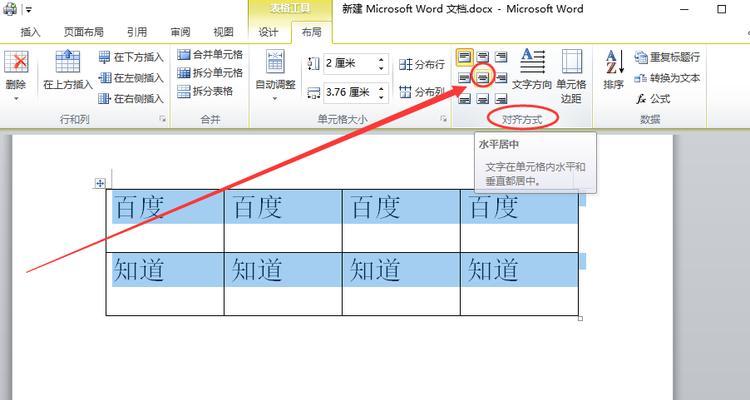Click the column width field 3.76 厘米
The height and width of the screenshot is (400, 750).
350,92
